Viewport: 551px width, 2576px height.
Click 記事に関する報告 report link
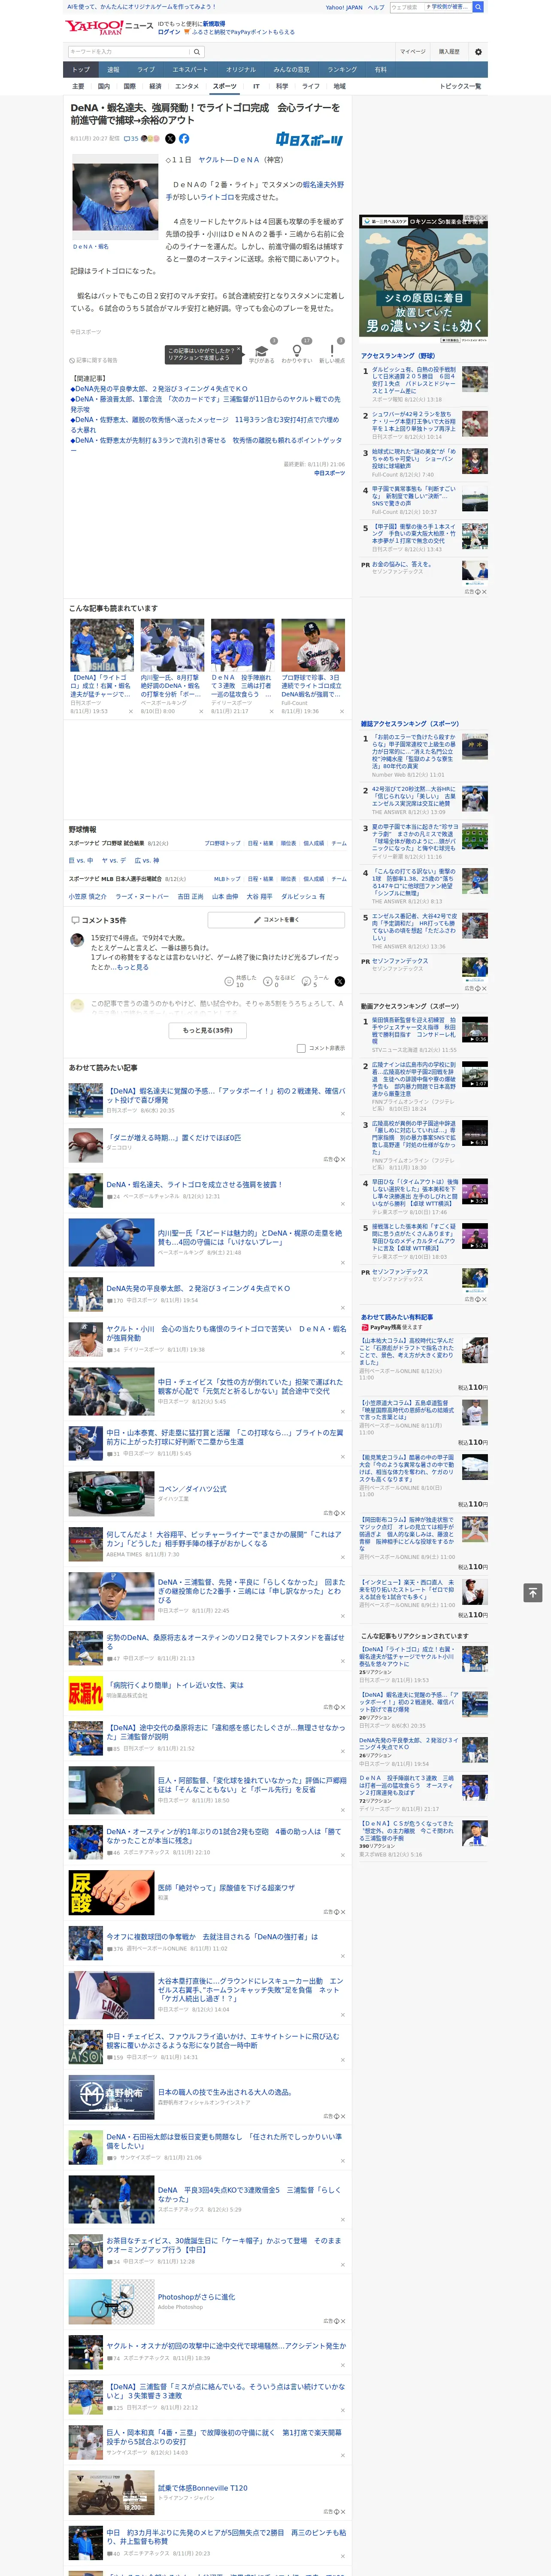pyautogui.click(x=94, y=360)
